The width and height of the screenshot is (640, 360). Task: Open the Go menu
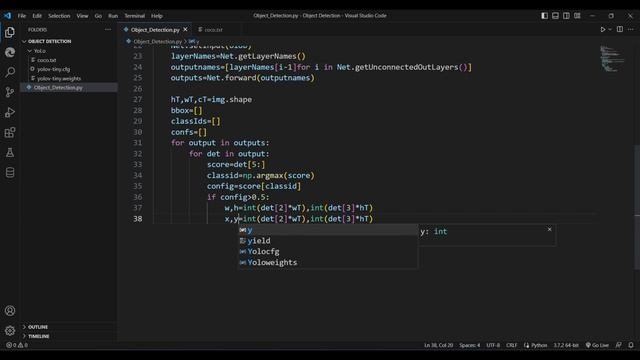point(98,16)
